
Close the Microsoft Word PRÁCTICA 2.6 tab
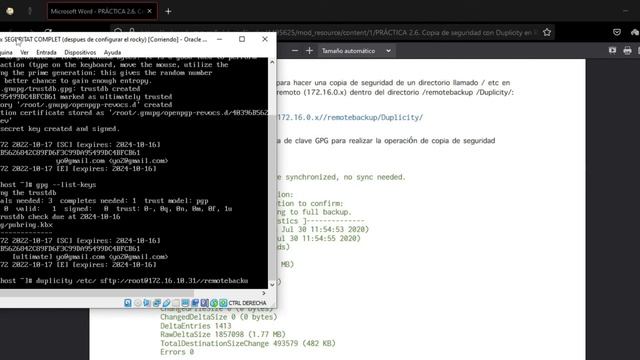(149, 11)
